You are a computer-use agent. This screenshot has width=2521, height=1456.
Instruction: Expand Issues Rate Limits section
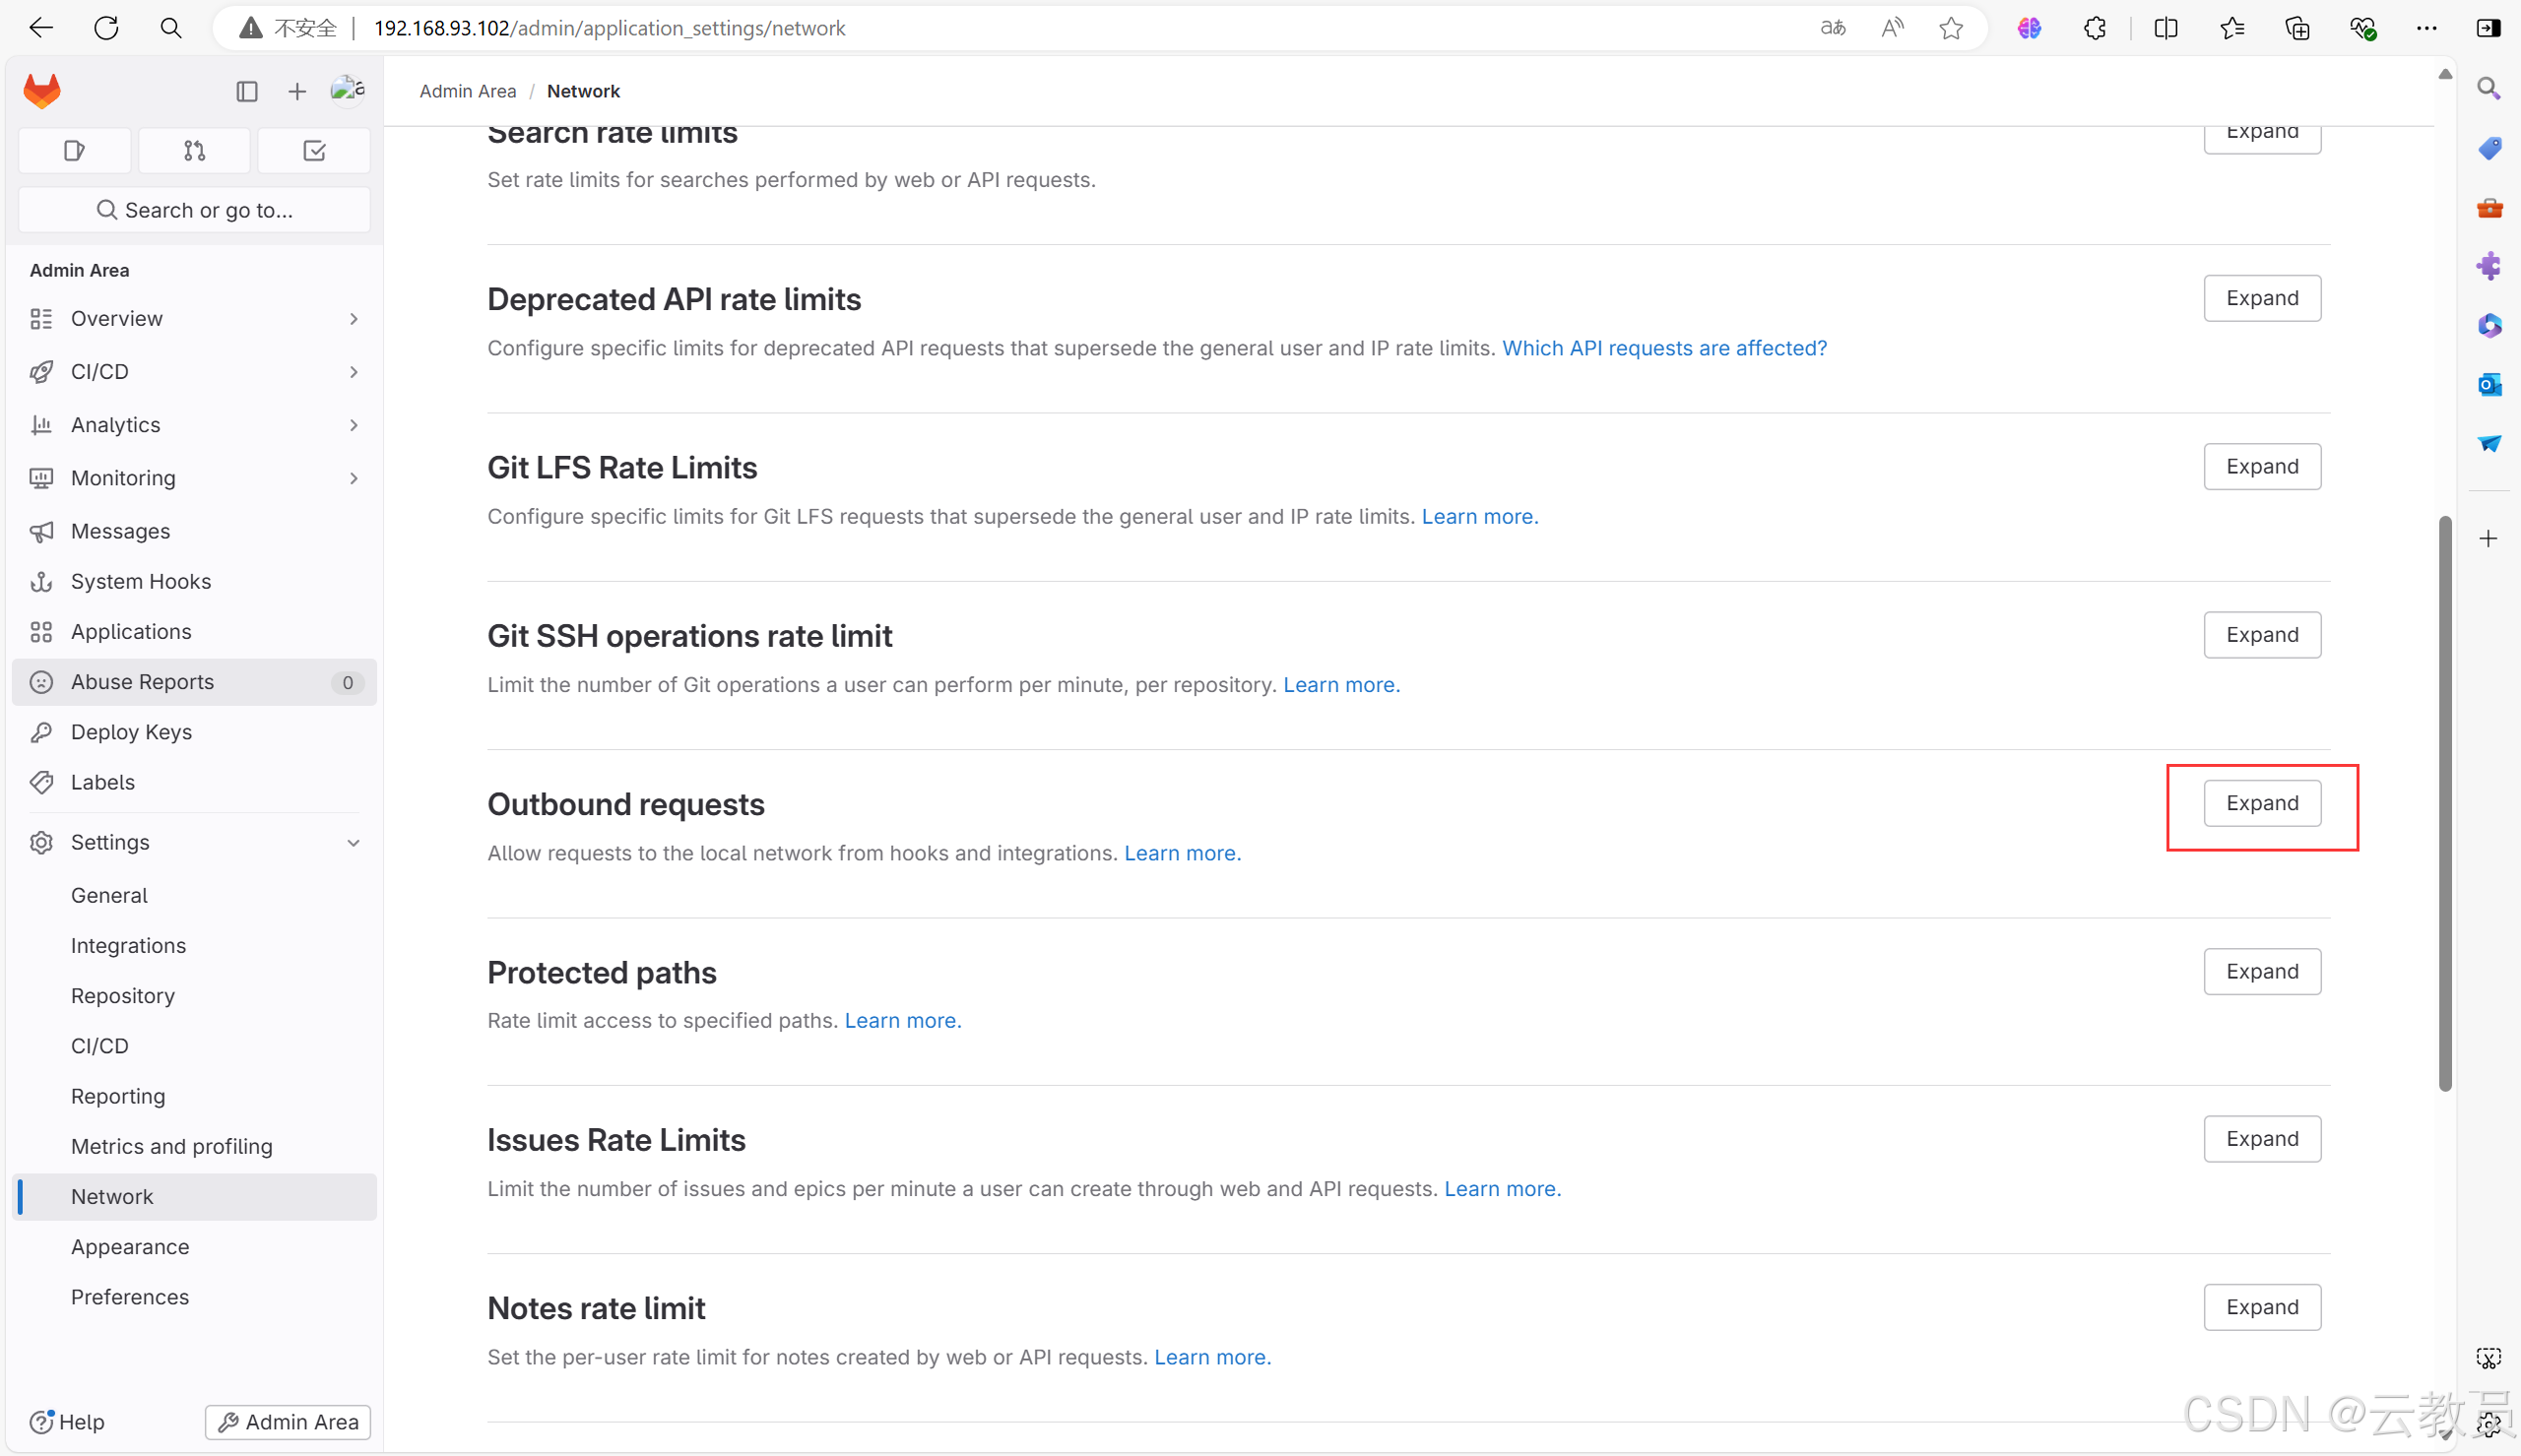[x=2262, y=1139]
